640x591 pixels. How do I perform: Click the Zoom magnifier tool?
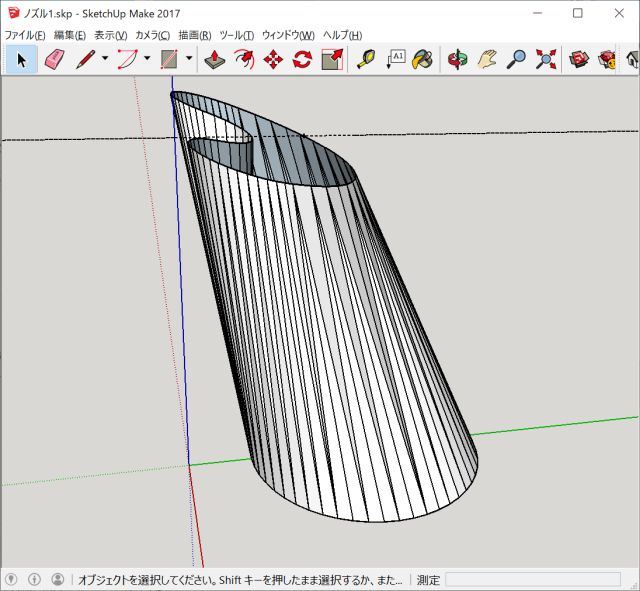click(x=516, y=59)
